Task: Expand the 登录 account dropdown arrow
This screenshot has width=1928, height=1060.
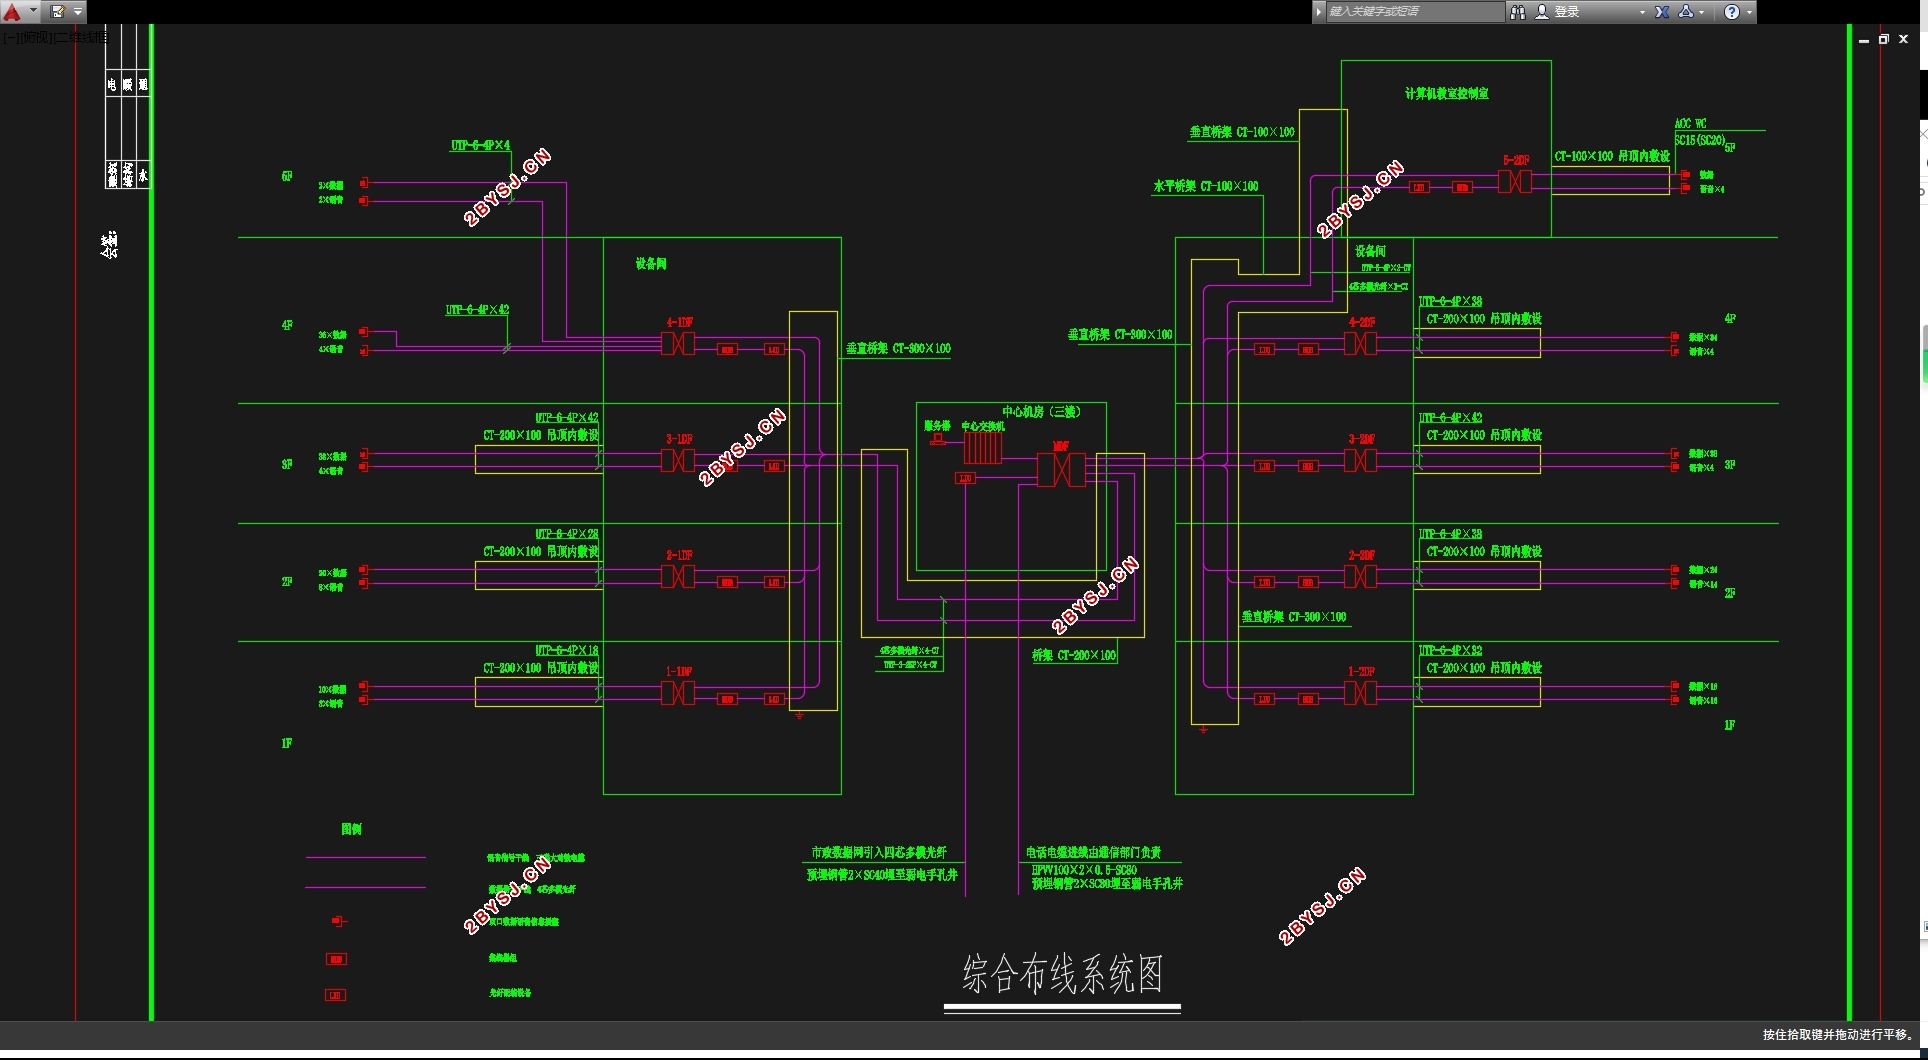Action: [x=1642, y=12]
